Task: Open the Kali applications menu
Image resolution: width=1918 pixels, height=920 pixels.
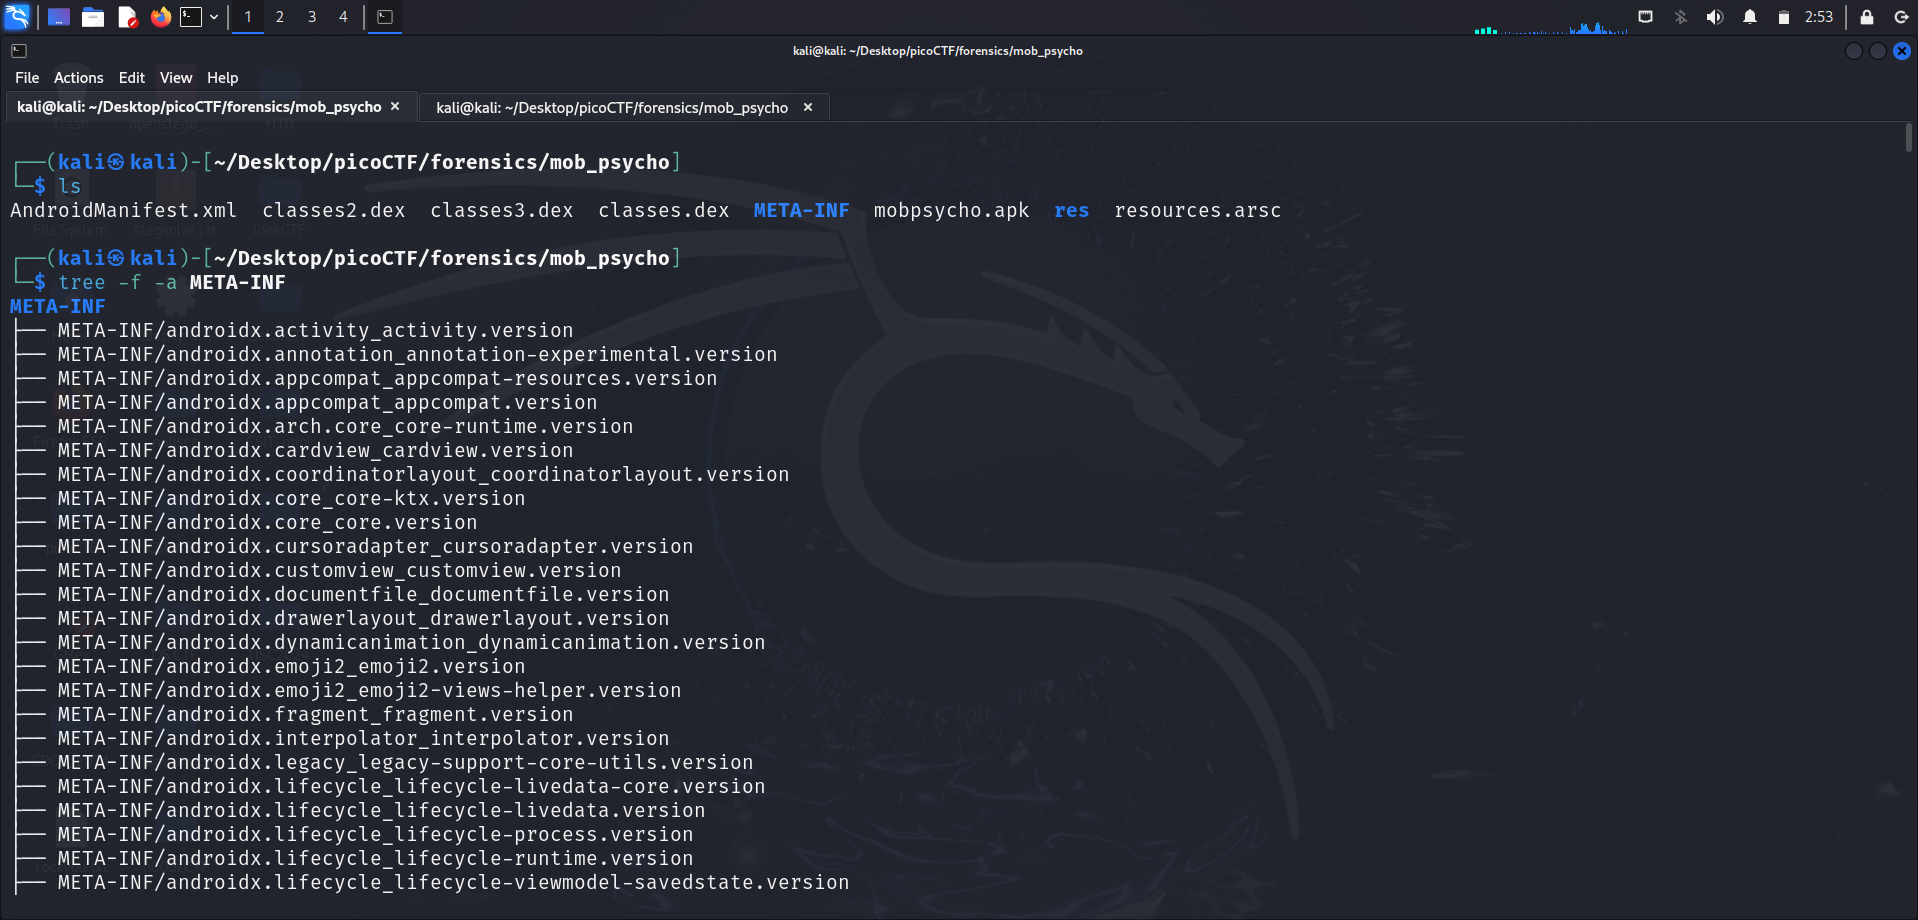Action: [x=17, y=16]
